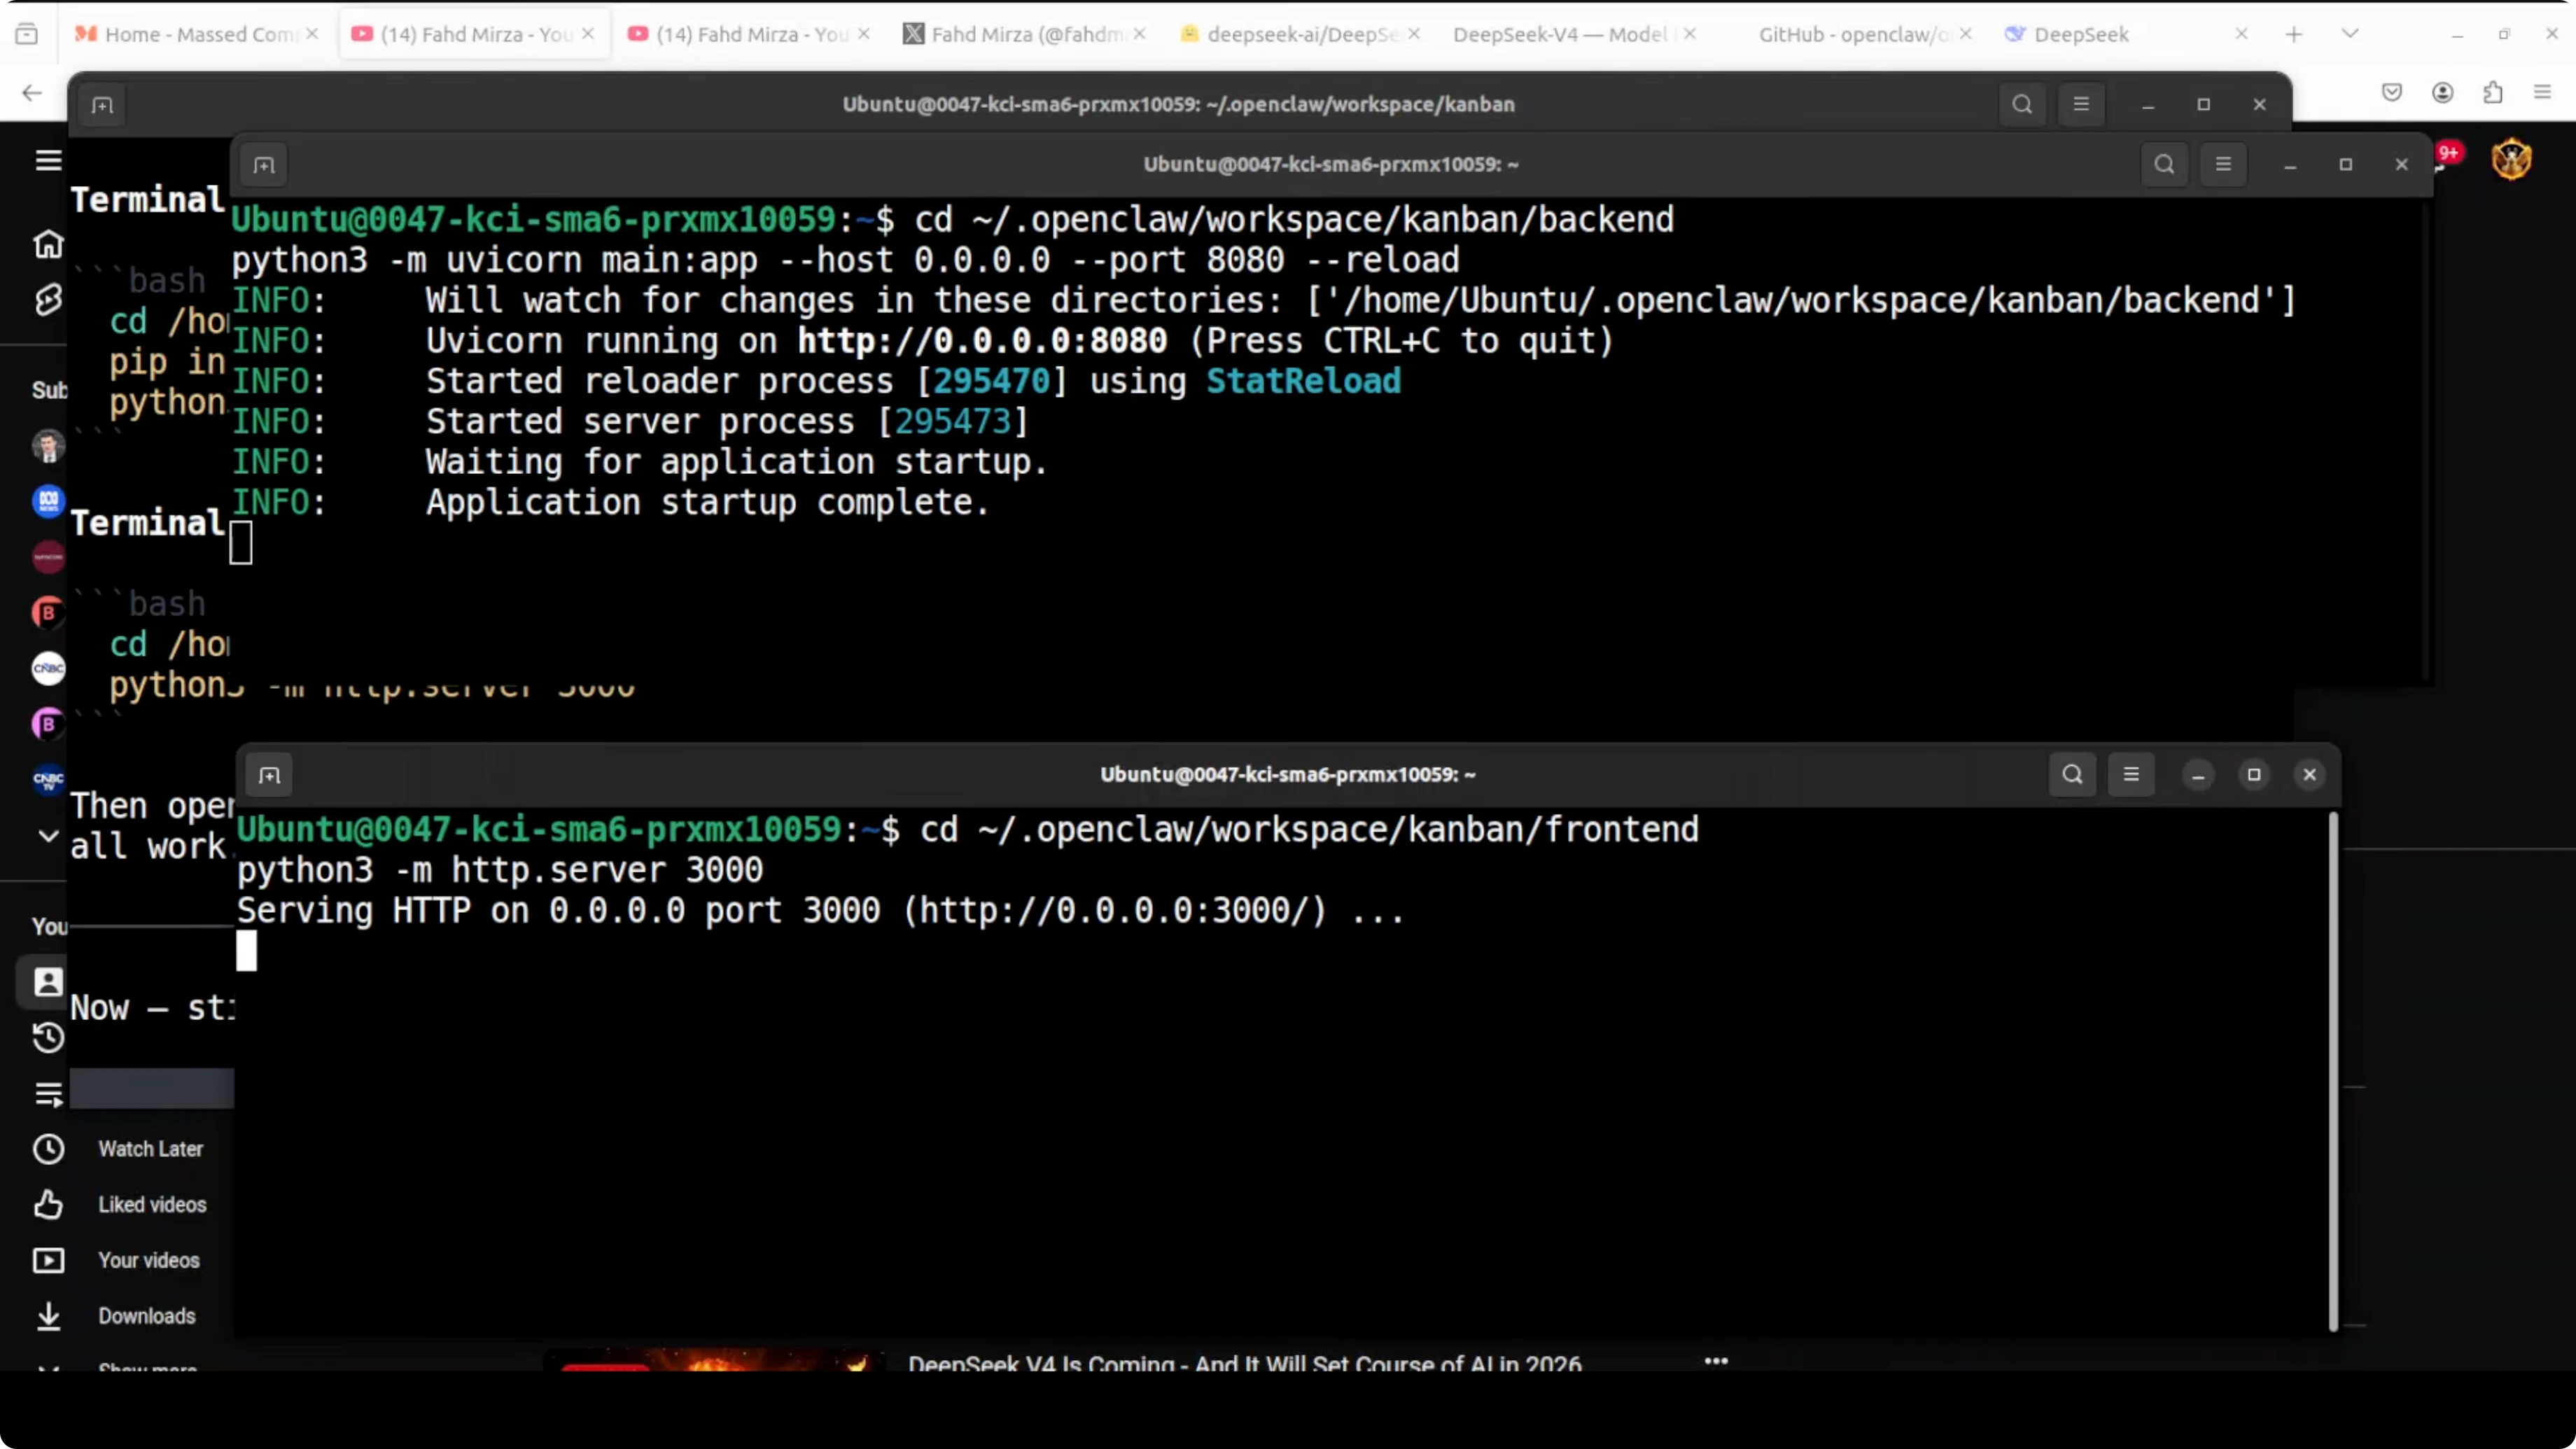Image resolution: width=2576 pixels, height=1449 pixels.
Task: Click browser back arrow button
Action: [32, 92]
